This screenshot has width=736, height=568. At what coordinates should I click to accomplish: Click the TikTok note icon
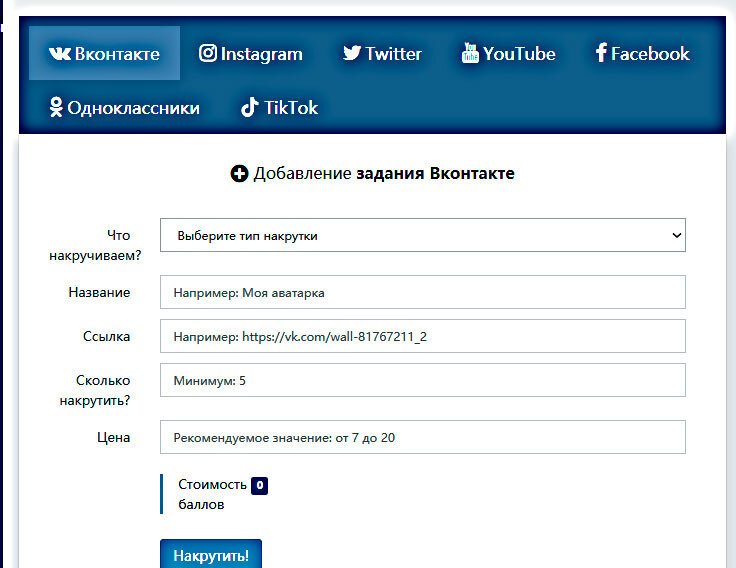(250, 107)
